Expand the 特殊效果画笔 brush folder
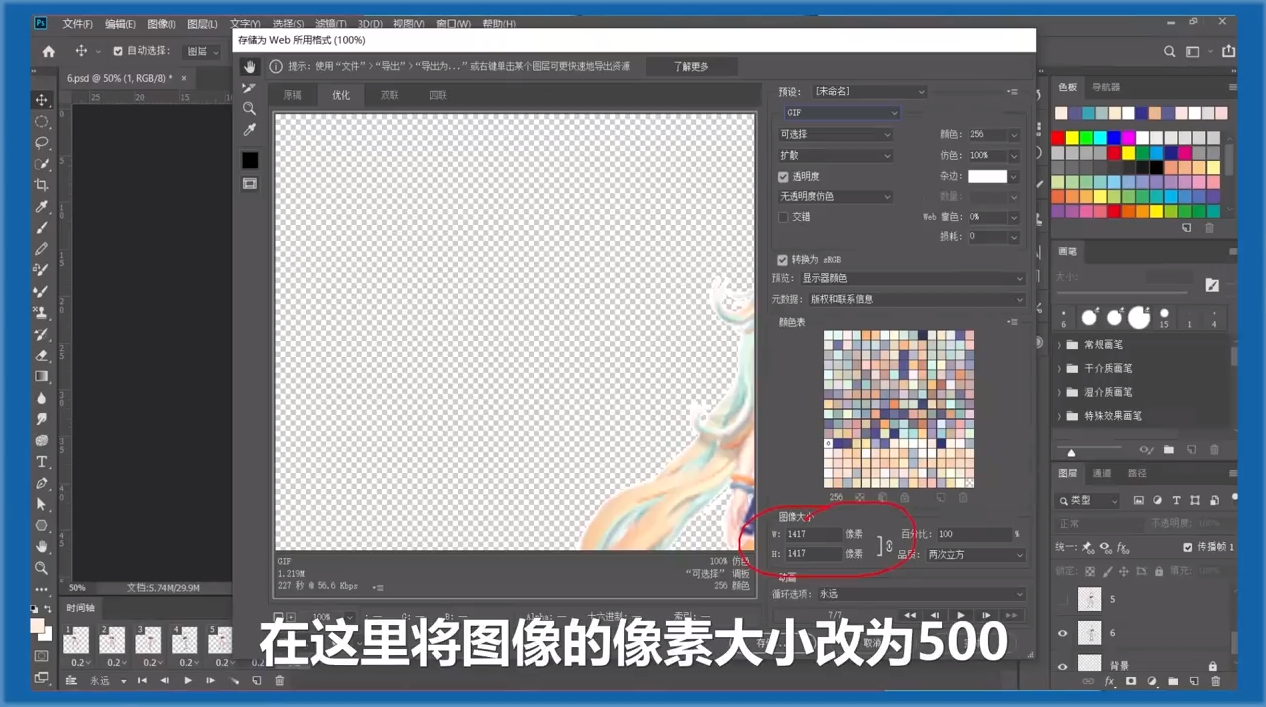The width and height of the screenshot is (1266, 707). 1060,416
